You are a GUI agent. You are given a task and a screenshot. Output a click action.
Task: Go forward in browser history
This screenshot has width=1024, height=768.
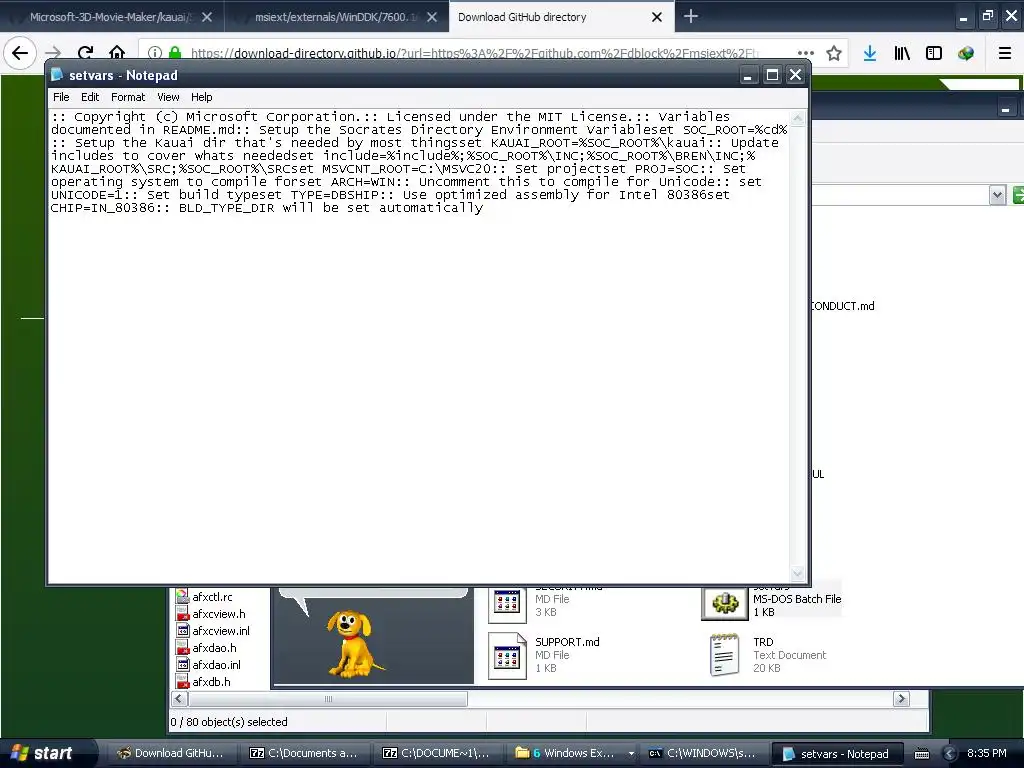coord(53,53)
